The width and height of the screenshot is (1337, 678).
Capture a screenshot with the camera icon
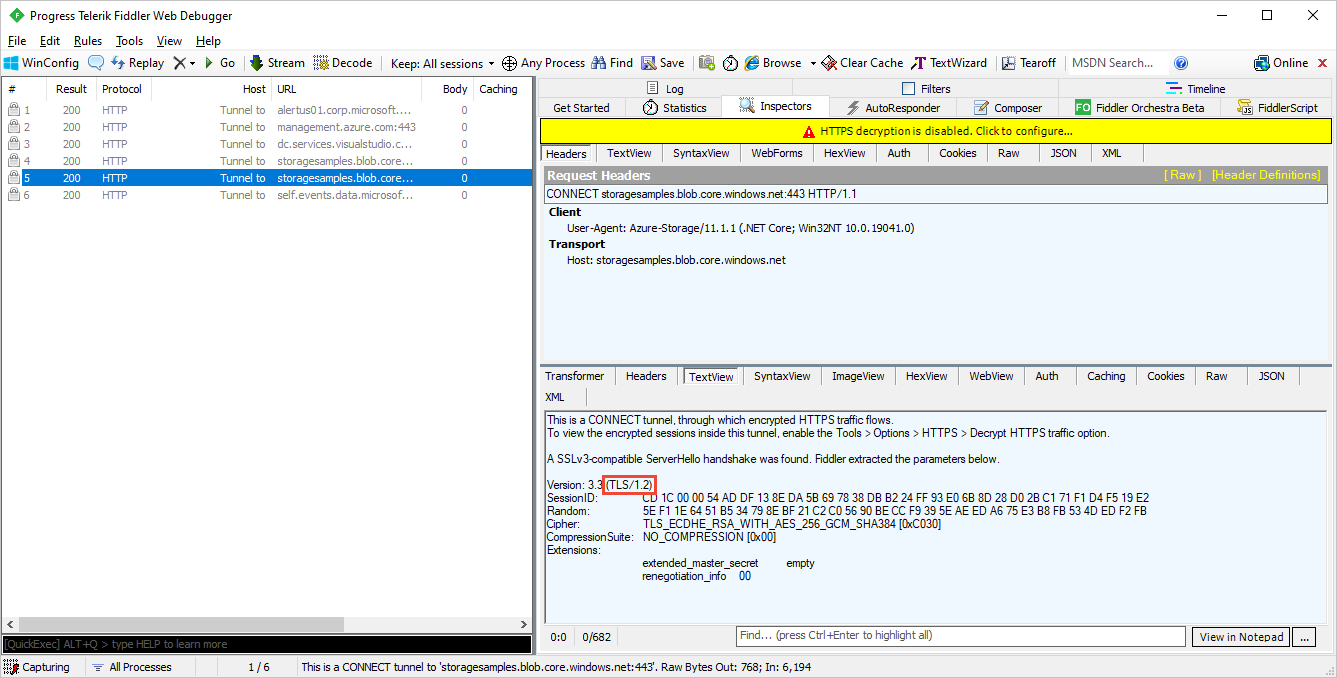point(706,62)
